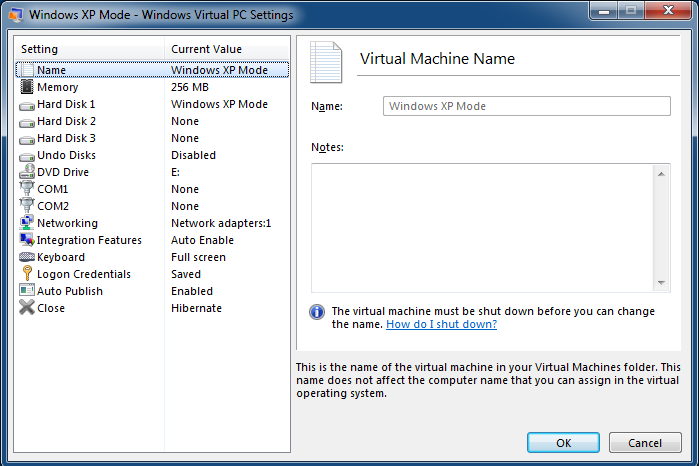
Task: Click the DVD Drive disc icon
Action: point(27,171)
